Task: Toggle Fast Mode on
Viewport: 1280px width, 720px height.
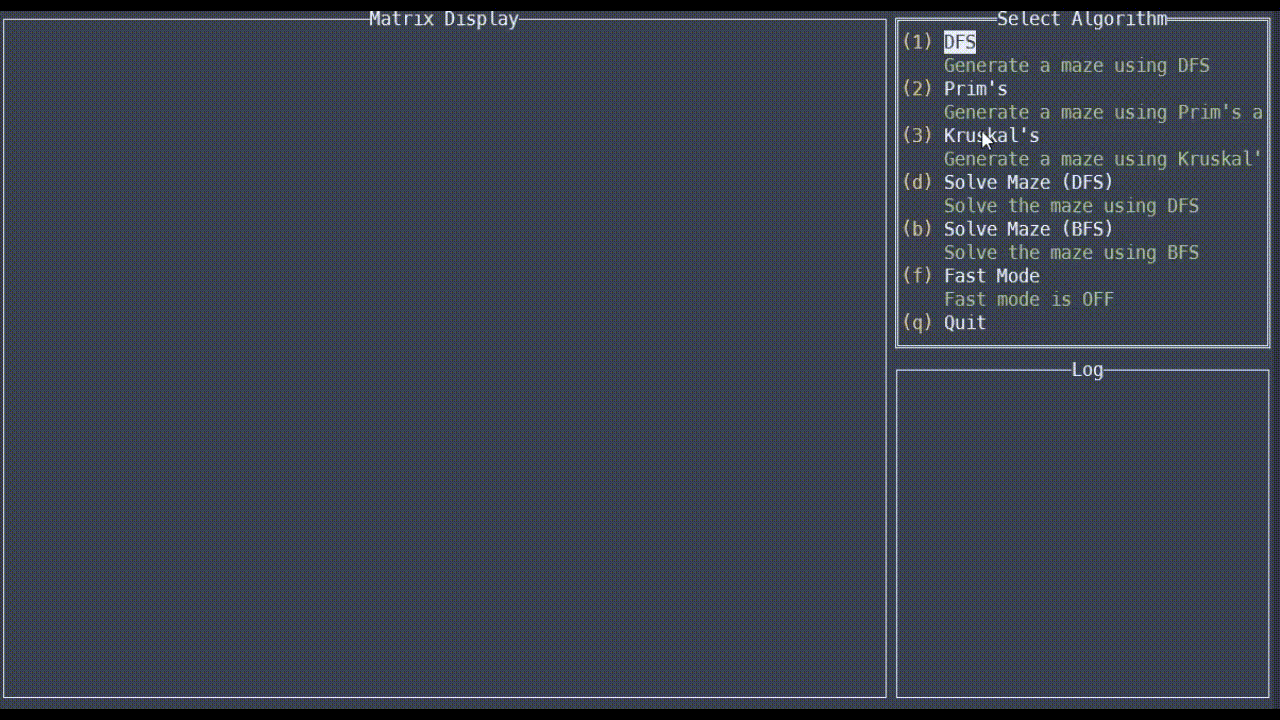Action: click(991, 276)
